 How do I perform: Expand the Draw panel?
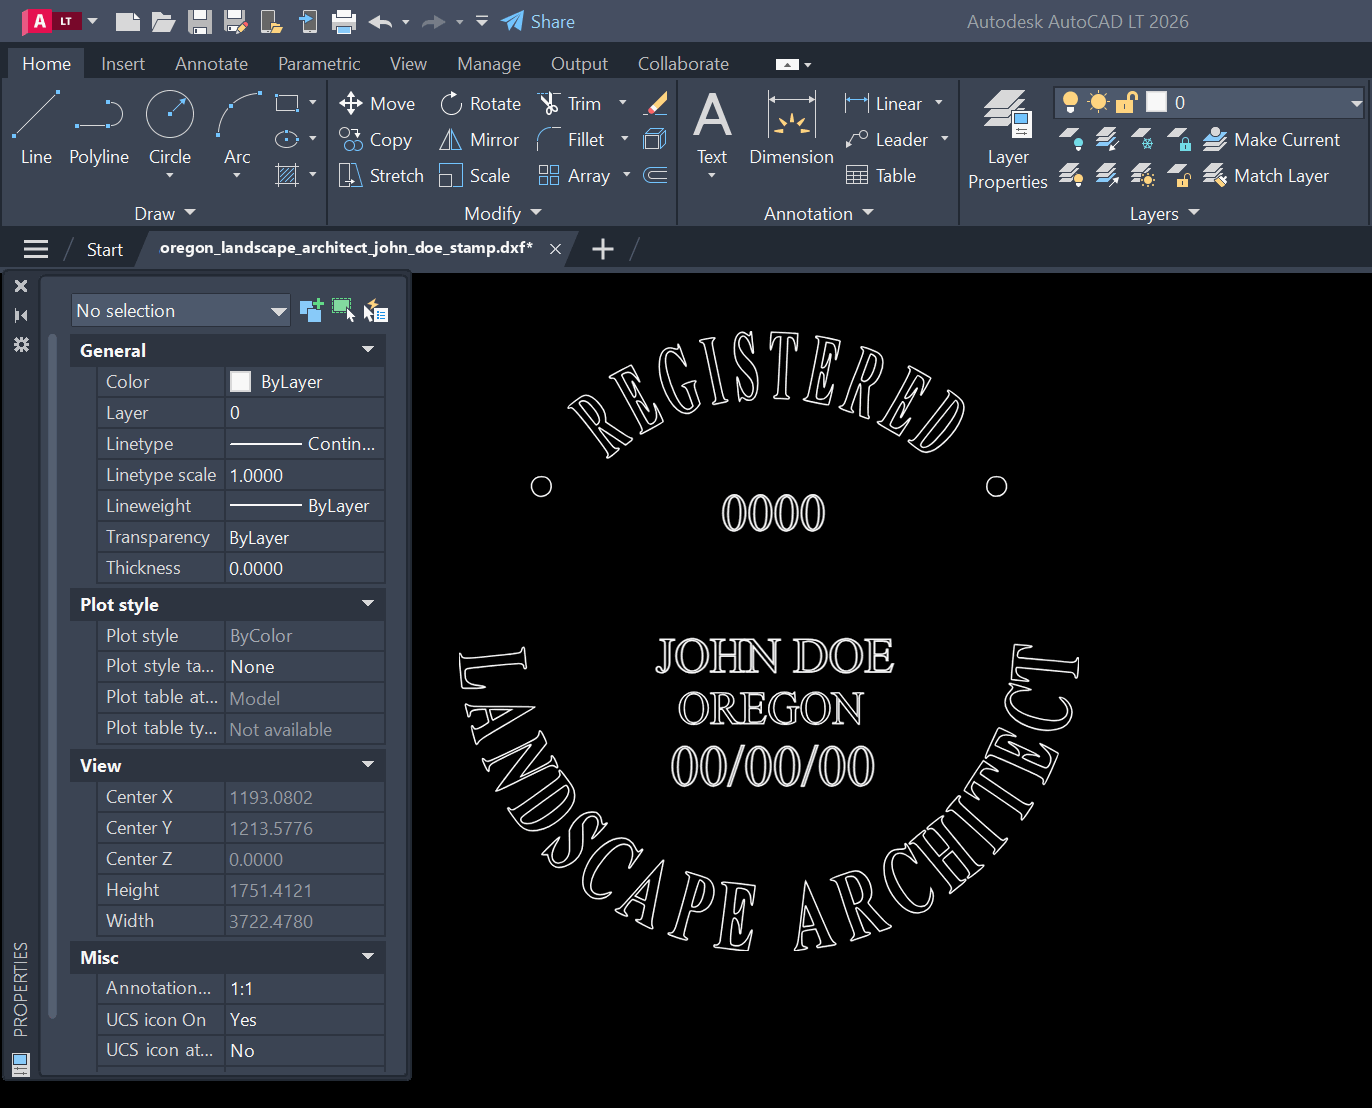165,214
